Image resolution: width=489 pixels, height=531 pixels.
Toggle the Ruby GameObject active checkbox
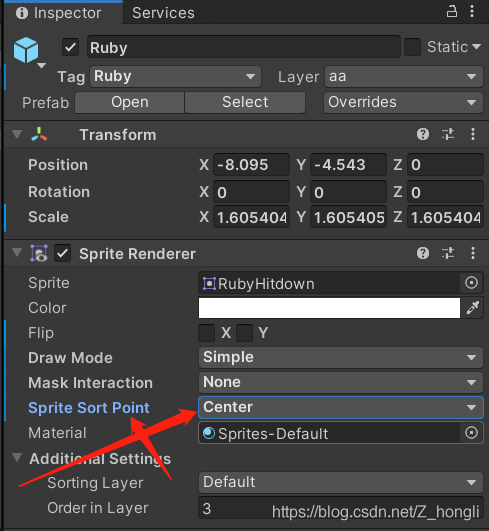(x=70, y=47)
